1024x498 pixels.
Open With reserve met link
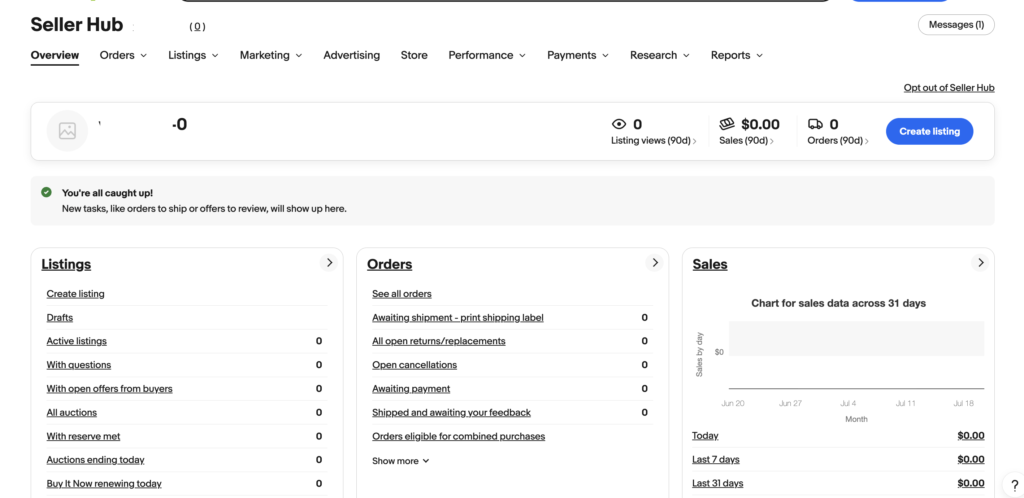(x=83, y=436)
